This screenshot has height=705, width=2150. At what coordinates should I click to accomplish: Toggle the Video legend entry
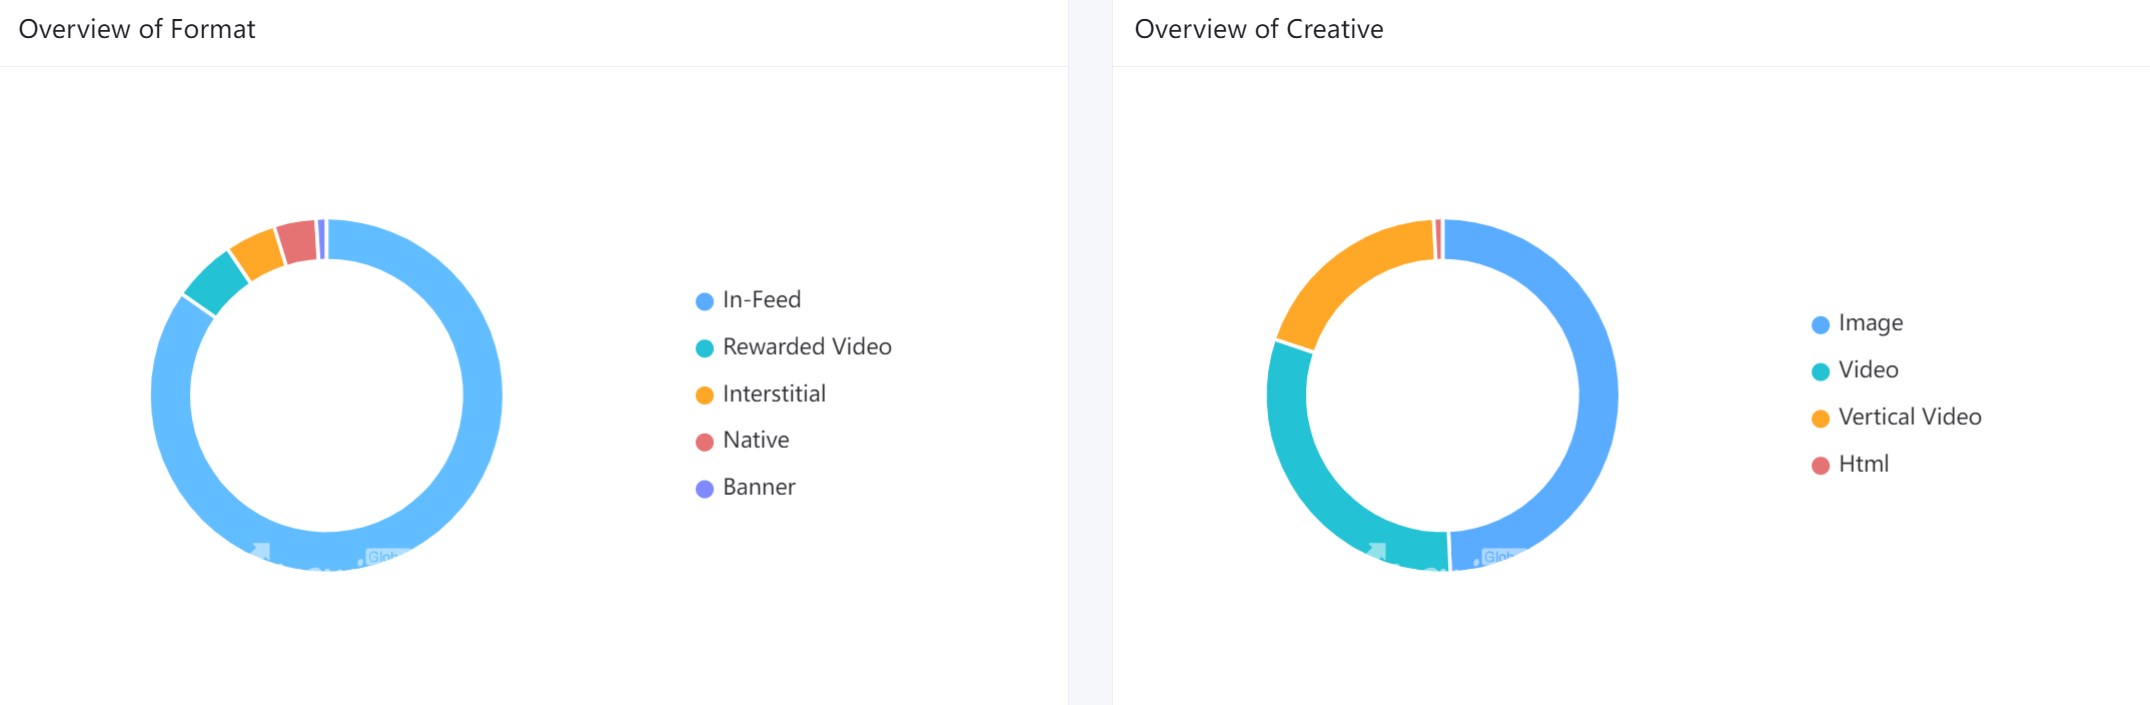1855,370
